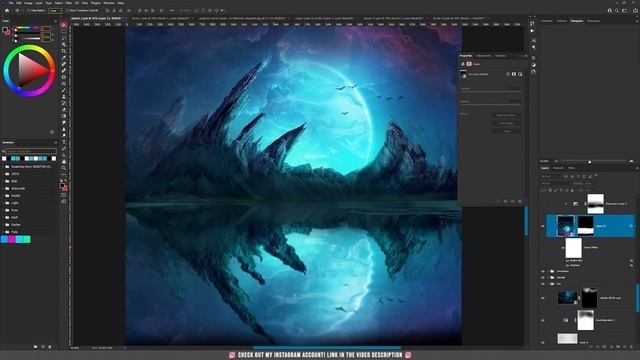Image resolution: width=640 pixels, height=360 pixels.
Task: Filter layers by type (T) icon
Action: (x=578, y=176)
